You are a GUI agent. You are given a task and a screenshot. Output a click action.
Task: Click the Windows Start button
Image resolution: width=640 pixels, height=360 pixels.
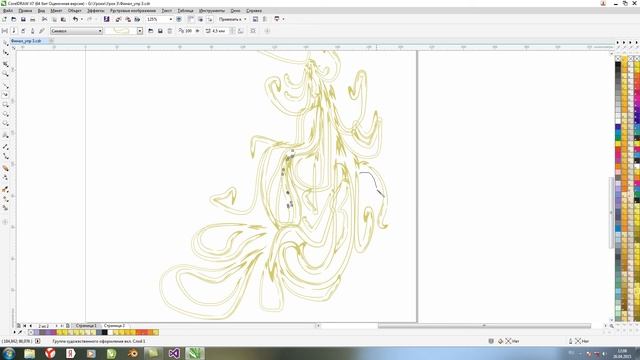coord(9,353)
